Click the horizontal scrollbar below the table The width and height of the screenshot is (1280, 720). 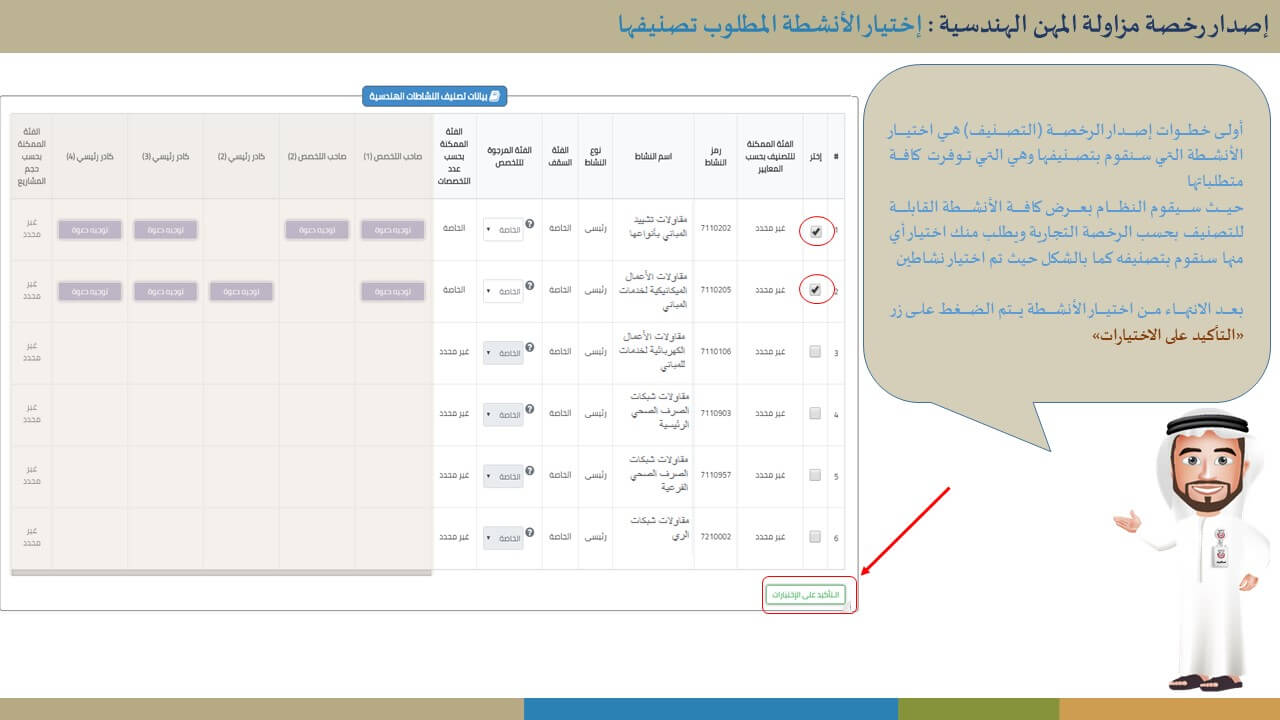pos(221,573)
